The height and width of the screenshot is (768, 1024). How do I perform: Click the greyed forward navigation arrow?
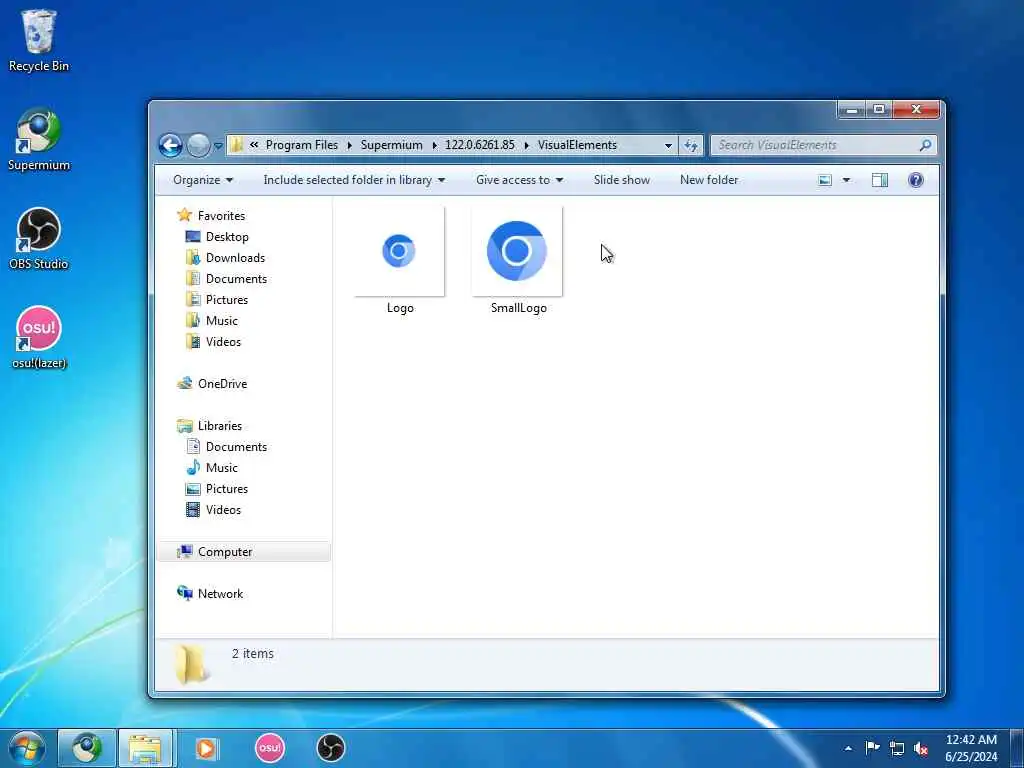tap(199, 145)
